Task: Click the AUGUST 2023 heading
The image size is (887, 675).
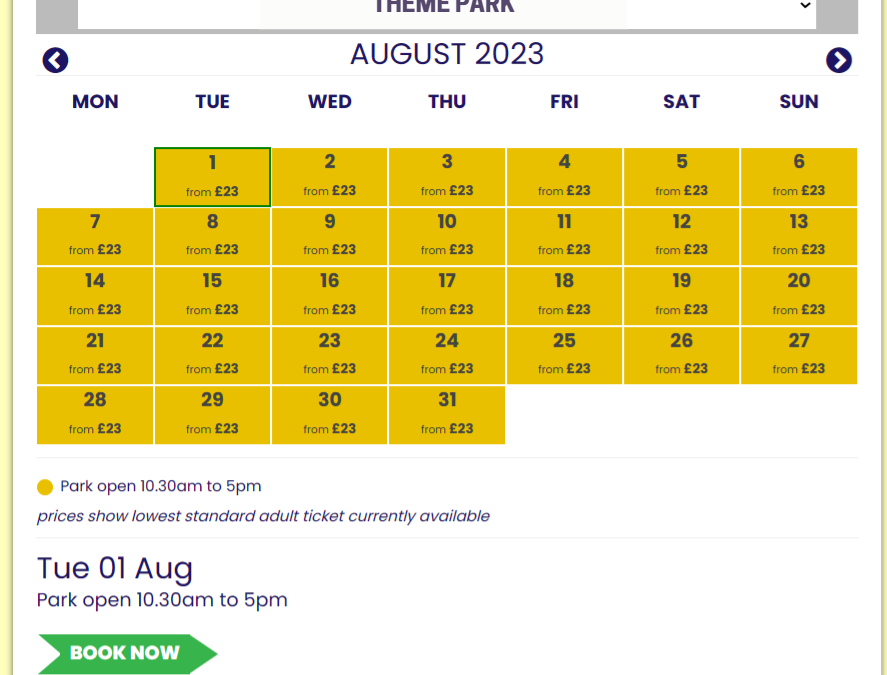Action: tap(446, 54)
